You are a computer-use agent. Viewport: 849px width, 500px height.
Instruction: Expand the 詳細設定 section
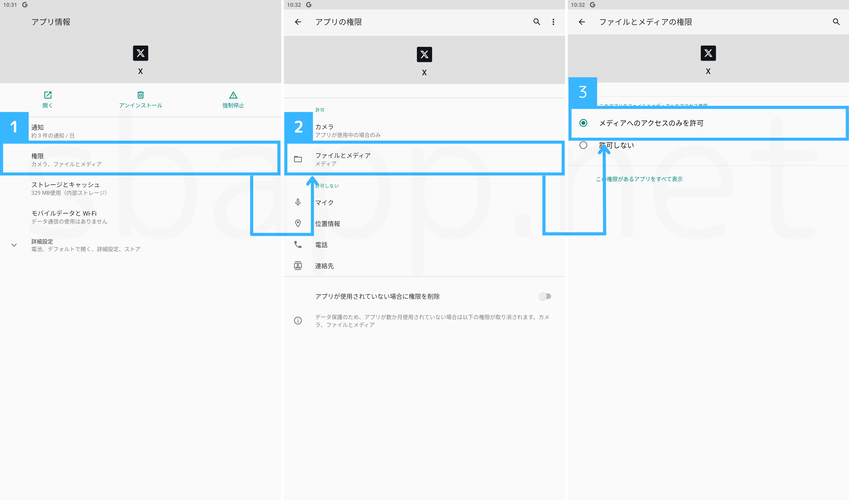coord(14,245)
